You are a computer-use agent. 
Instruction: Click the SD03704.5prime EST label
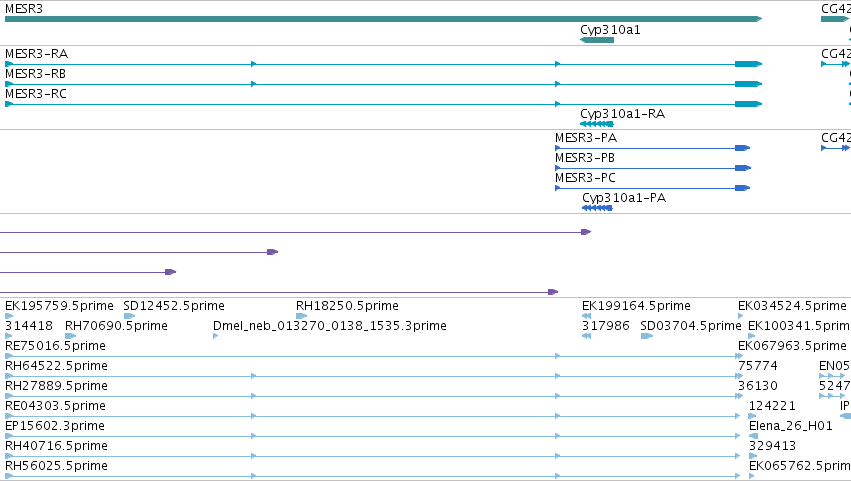(x=690, y=326)
